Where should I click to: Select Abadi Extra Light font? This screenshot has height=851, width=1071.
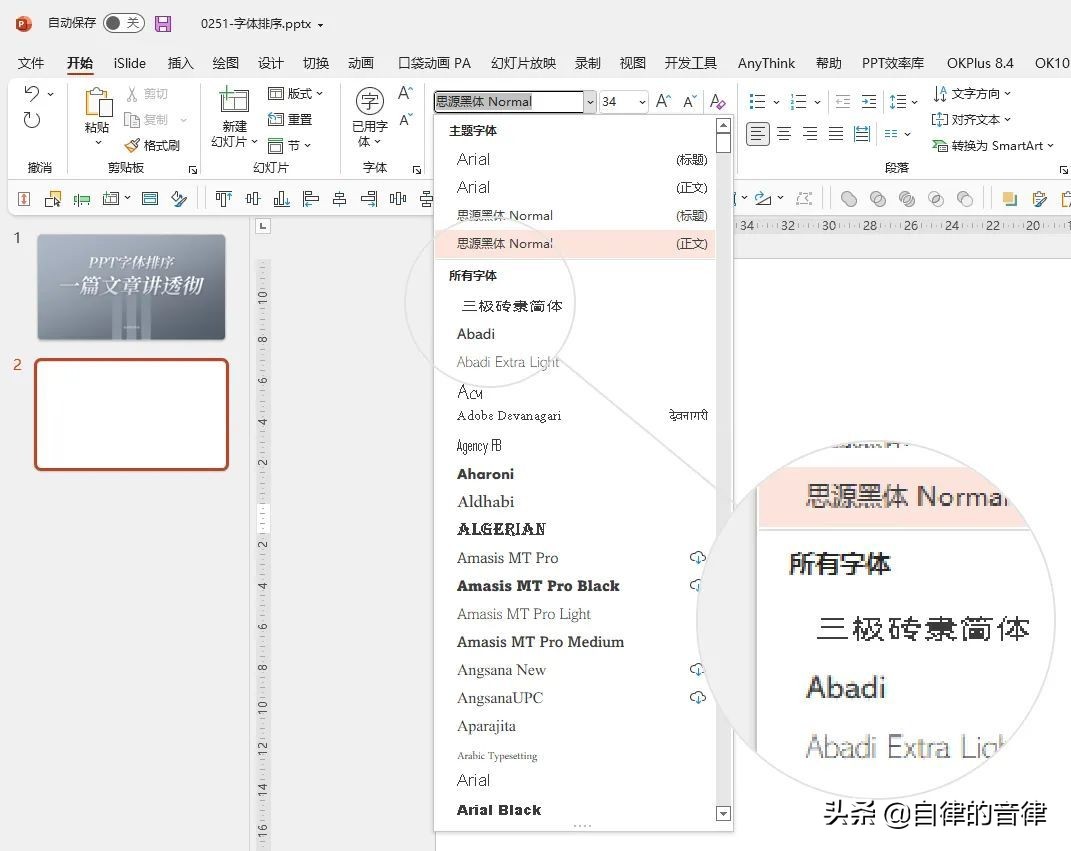[575, 362]
